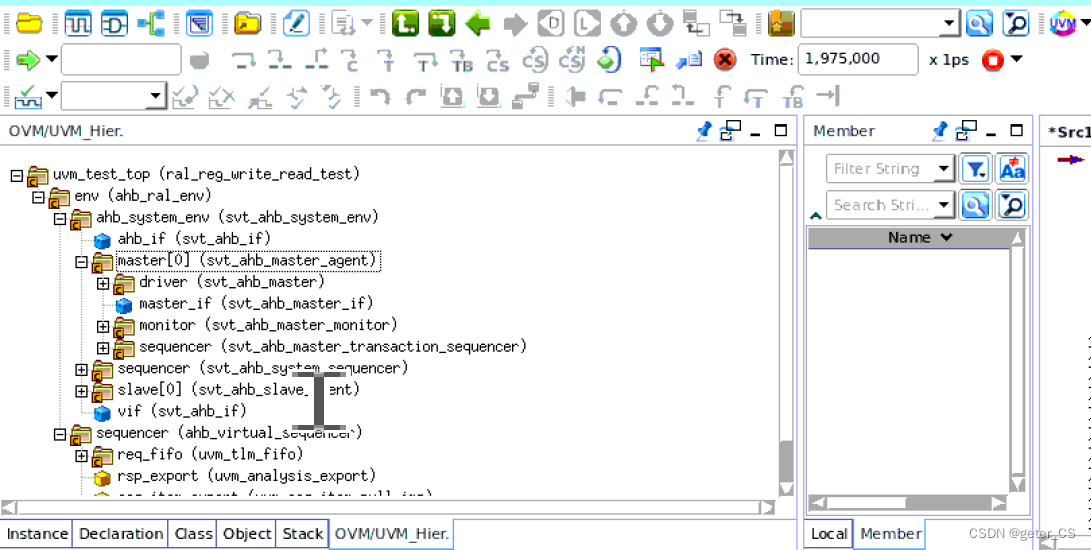Click the bookmark book icon
Viewport: 1091px width, 550px height.
coord(781,24)
